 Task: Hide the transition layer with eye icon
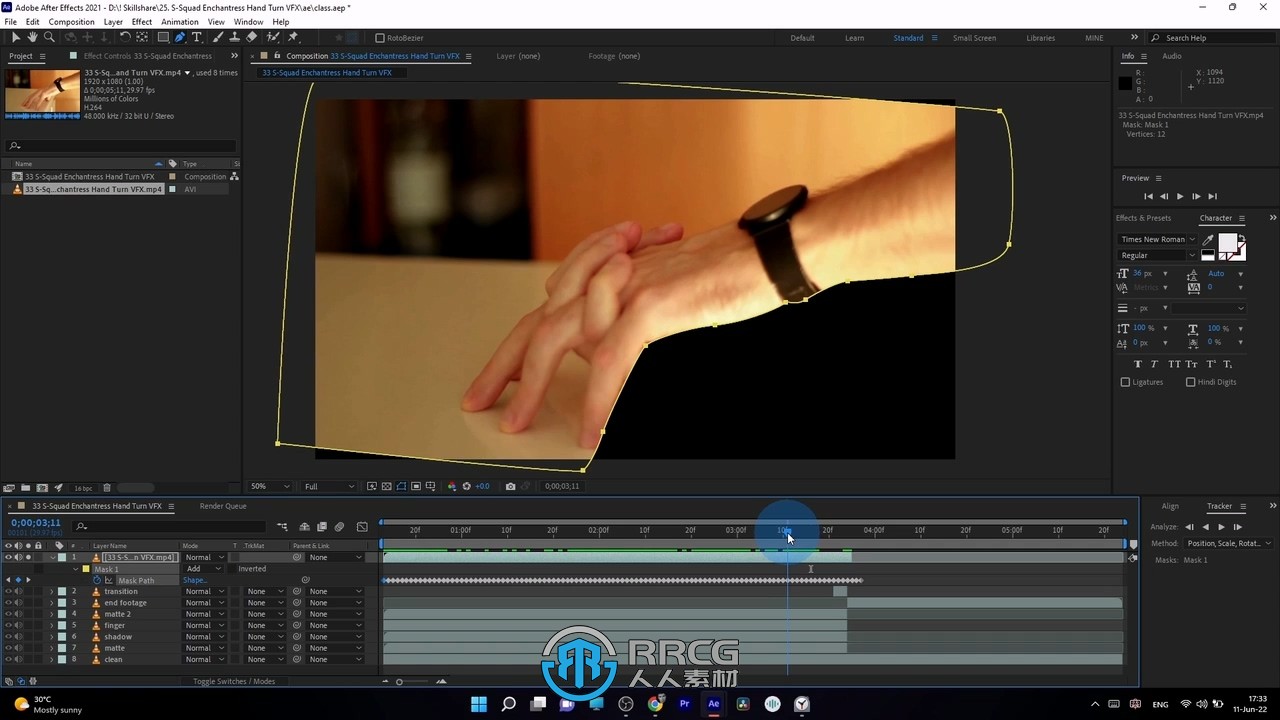[x=8, y=591]
